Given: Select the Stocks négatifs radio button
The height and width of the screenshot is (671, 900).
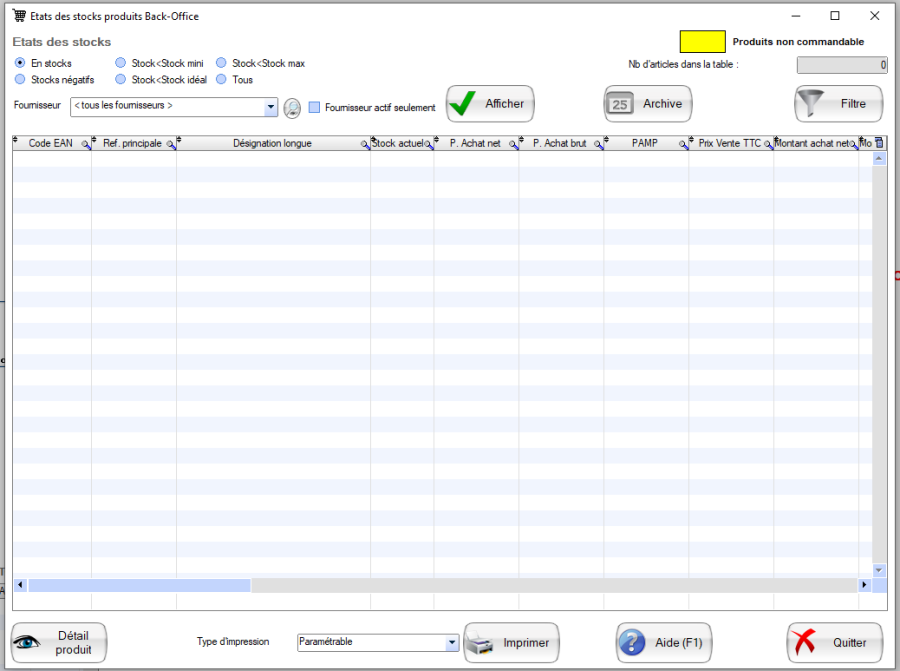Looking at the screenshot, I should [x=19, y=79].
